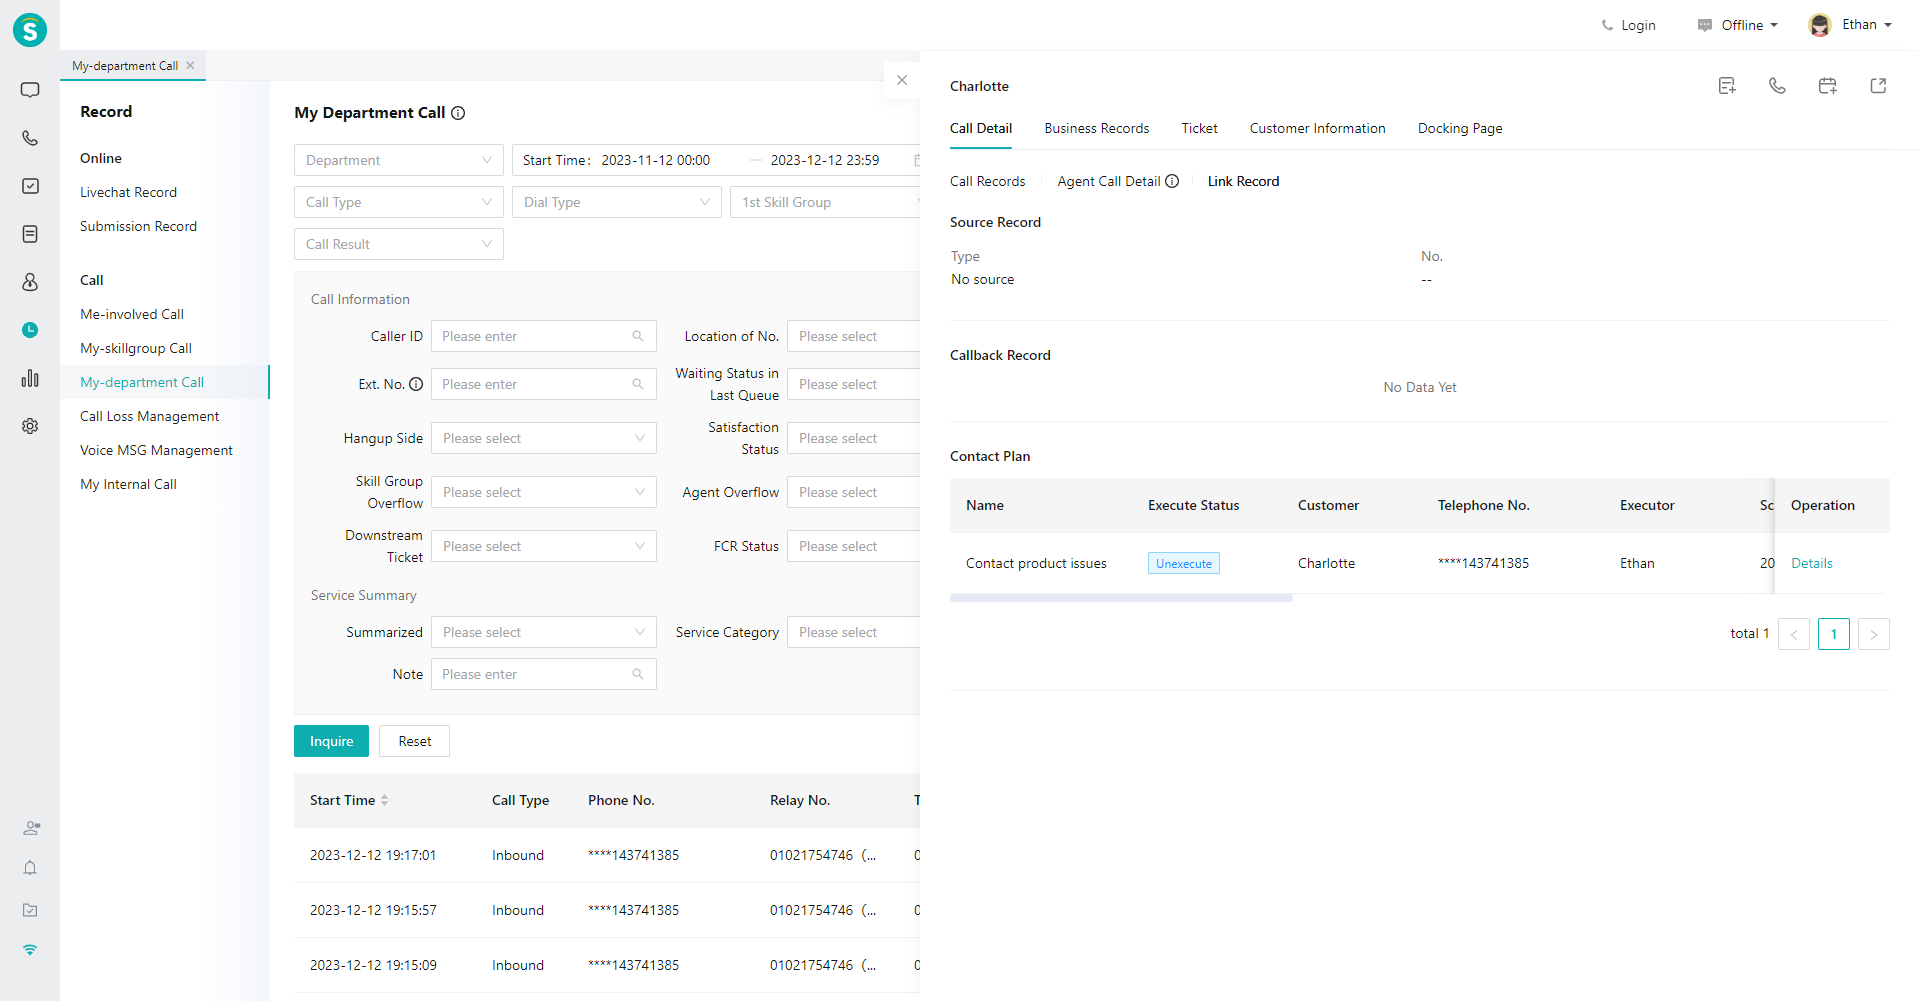Go to next page in Contact Plan
The width and height of the screenshot is (1920, 1001).
tap(1873, 634)
